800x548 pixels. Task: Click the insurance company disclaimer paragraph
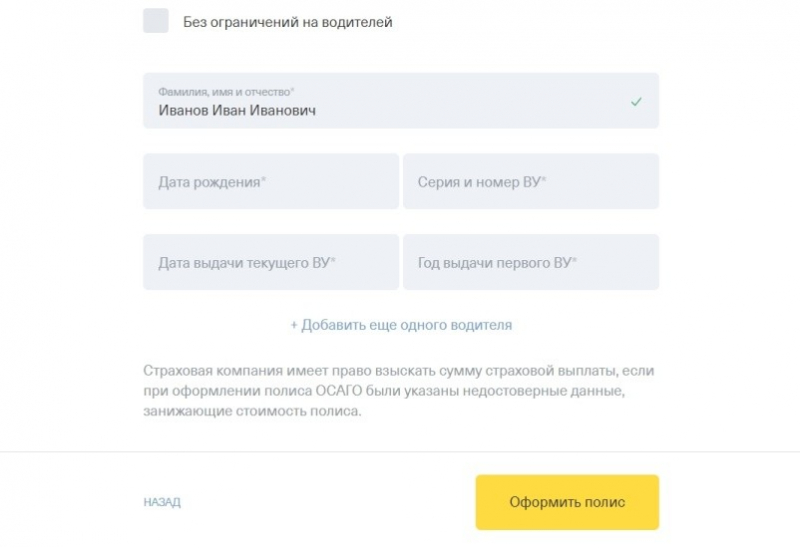[x=400, y=391]
